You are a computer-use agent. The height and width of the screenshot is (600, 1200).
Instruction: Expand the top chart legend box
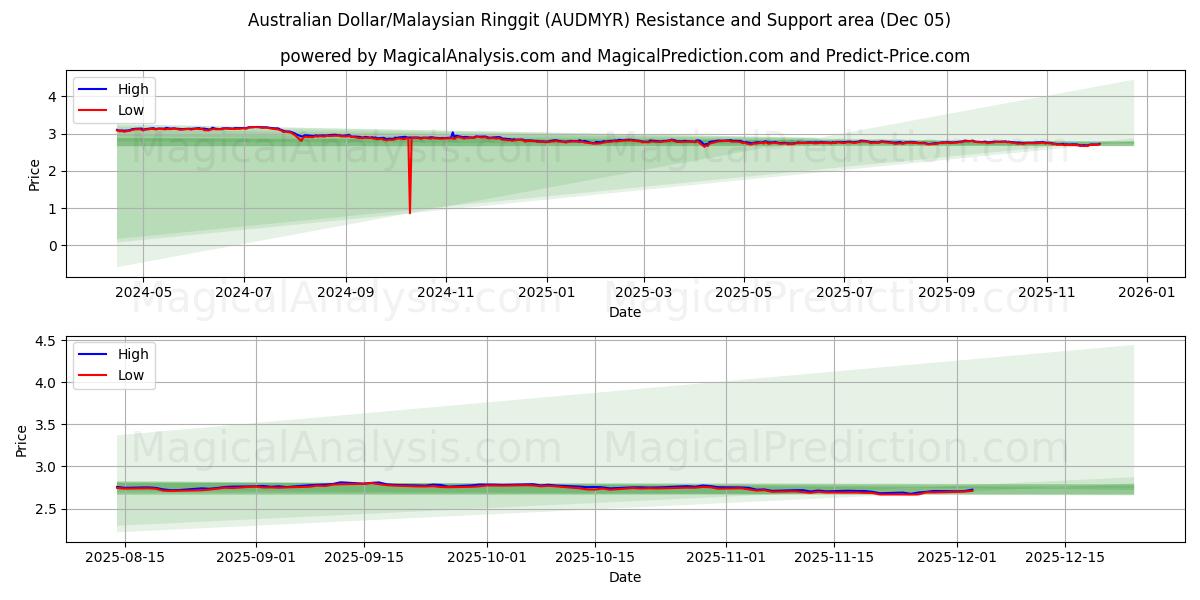pos(115,98)
